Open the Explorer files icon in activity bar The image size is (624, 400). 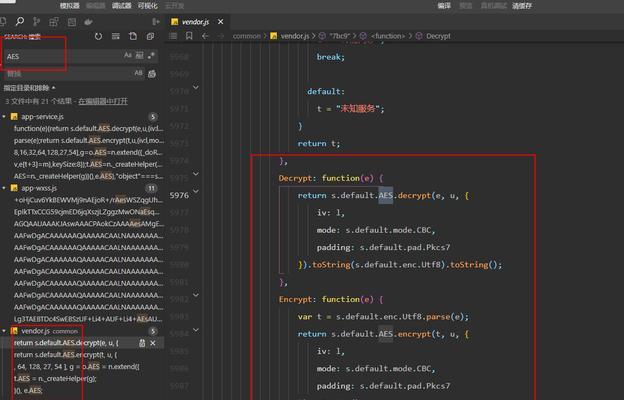pyautogui.click(x=3, y=21)
